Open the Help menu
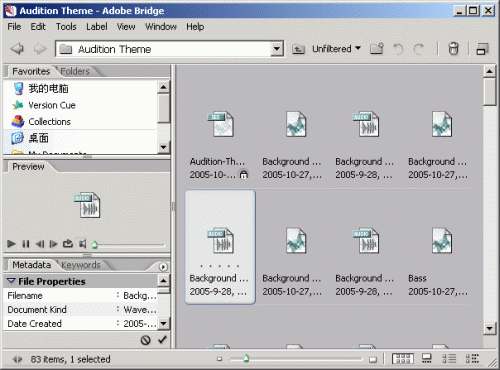The image size is (500, 370). coord(195,27)
